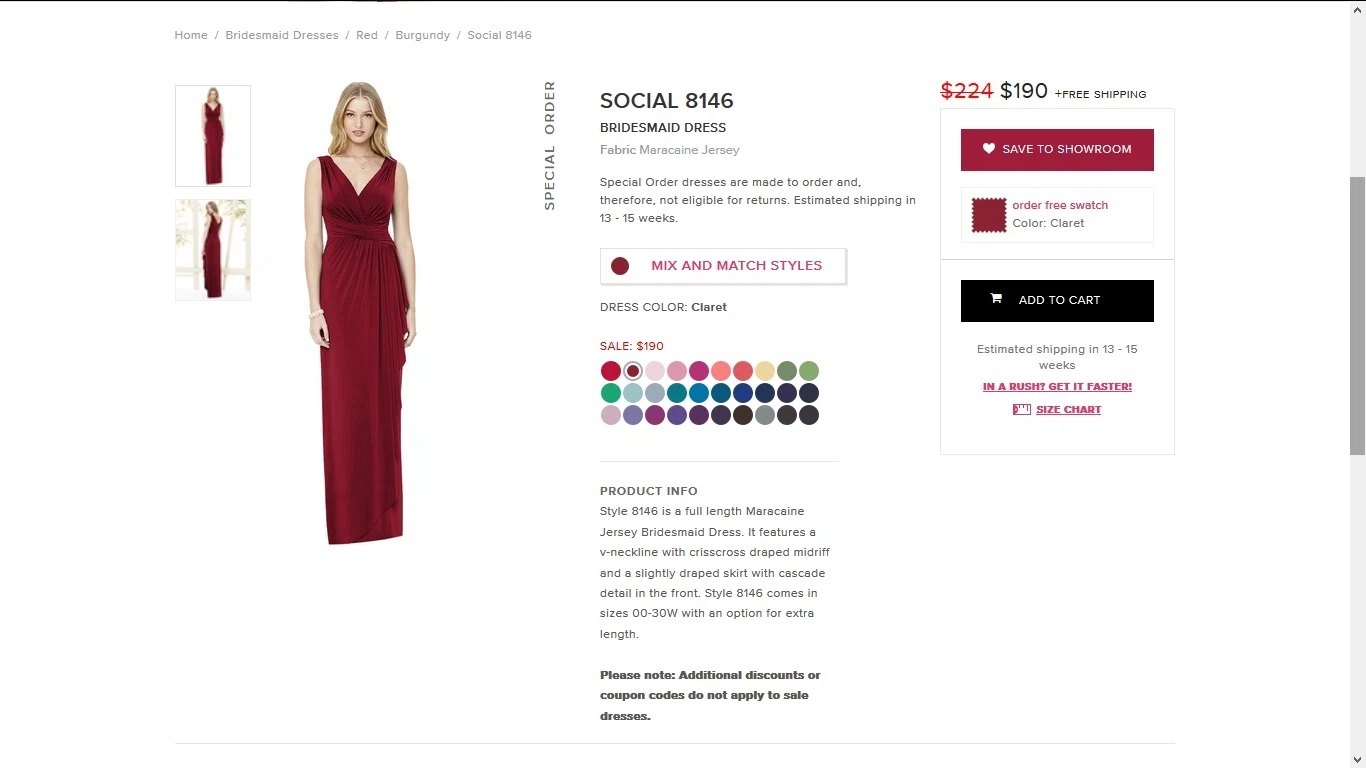Choose the emerald green dress color swatch
This screenshot has height=768, width=1366.
611,393
